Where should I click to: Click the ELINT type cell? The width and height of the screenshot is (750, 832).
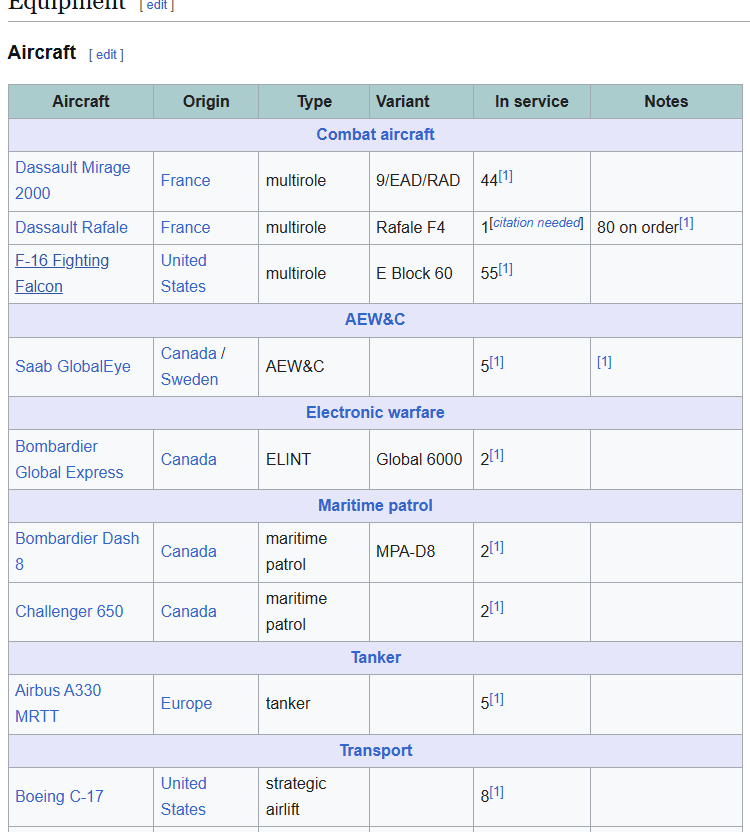(x=314, y=460)
